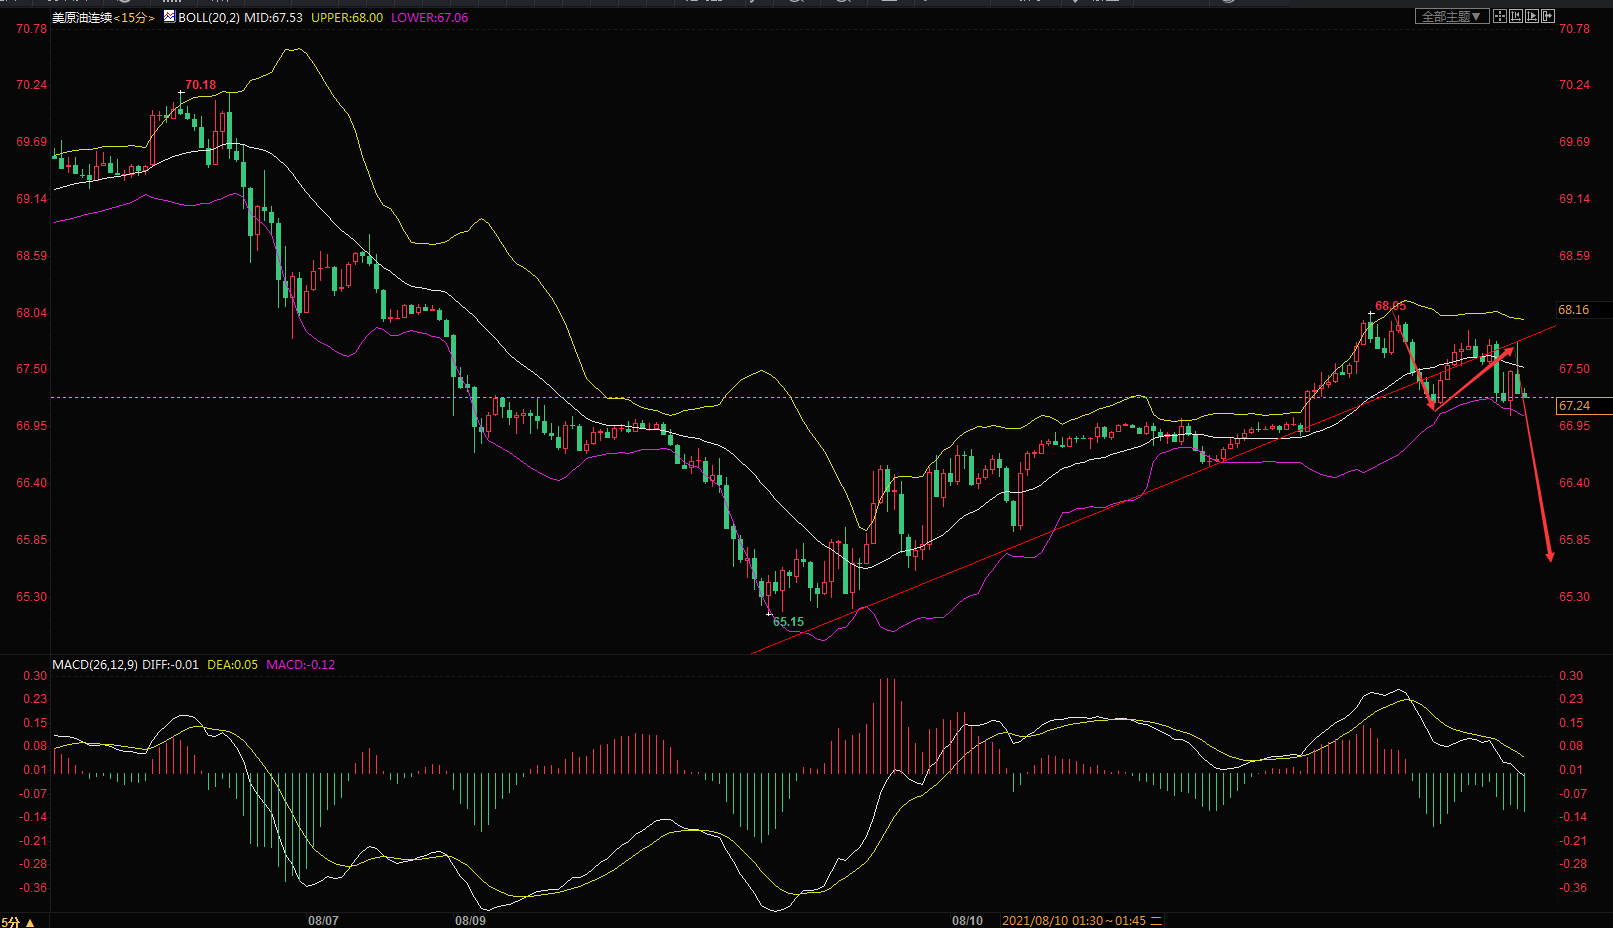
Task: Click the MACD(26,12,9) indicator label
Action: pyautogui.click(x=95, y=665)
